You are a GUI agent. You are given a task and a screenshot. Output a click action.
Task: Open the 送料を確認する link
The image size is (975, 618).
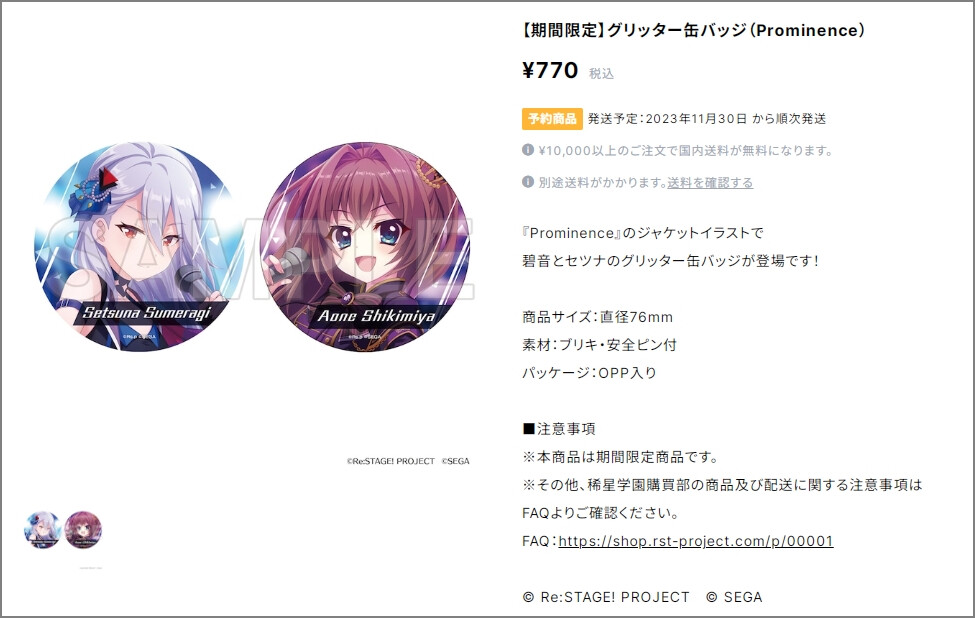tap(710, 183)
